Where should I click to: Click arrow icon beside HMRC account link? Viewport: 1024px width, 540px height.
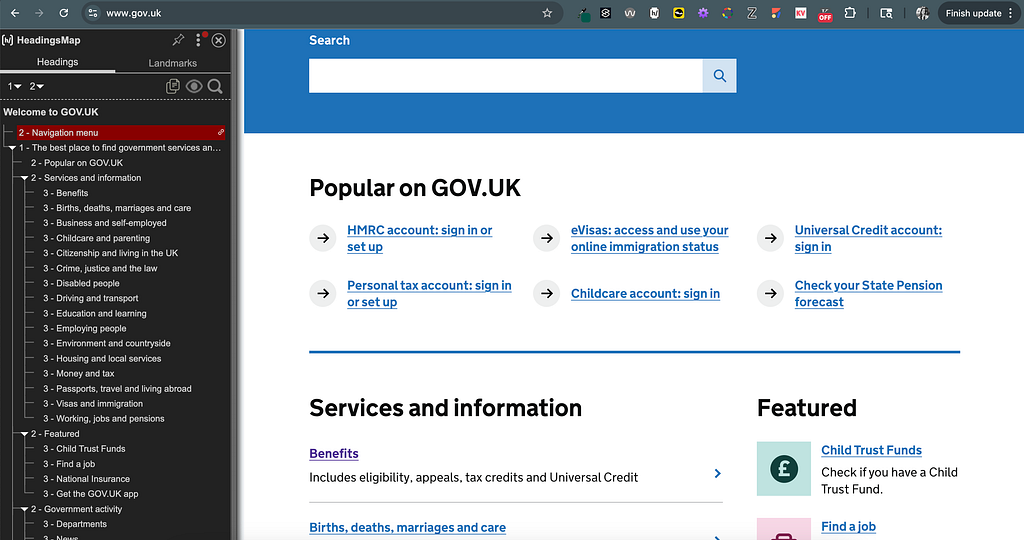coord(323,238)
